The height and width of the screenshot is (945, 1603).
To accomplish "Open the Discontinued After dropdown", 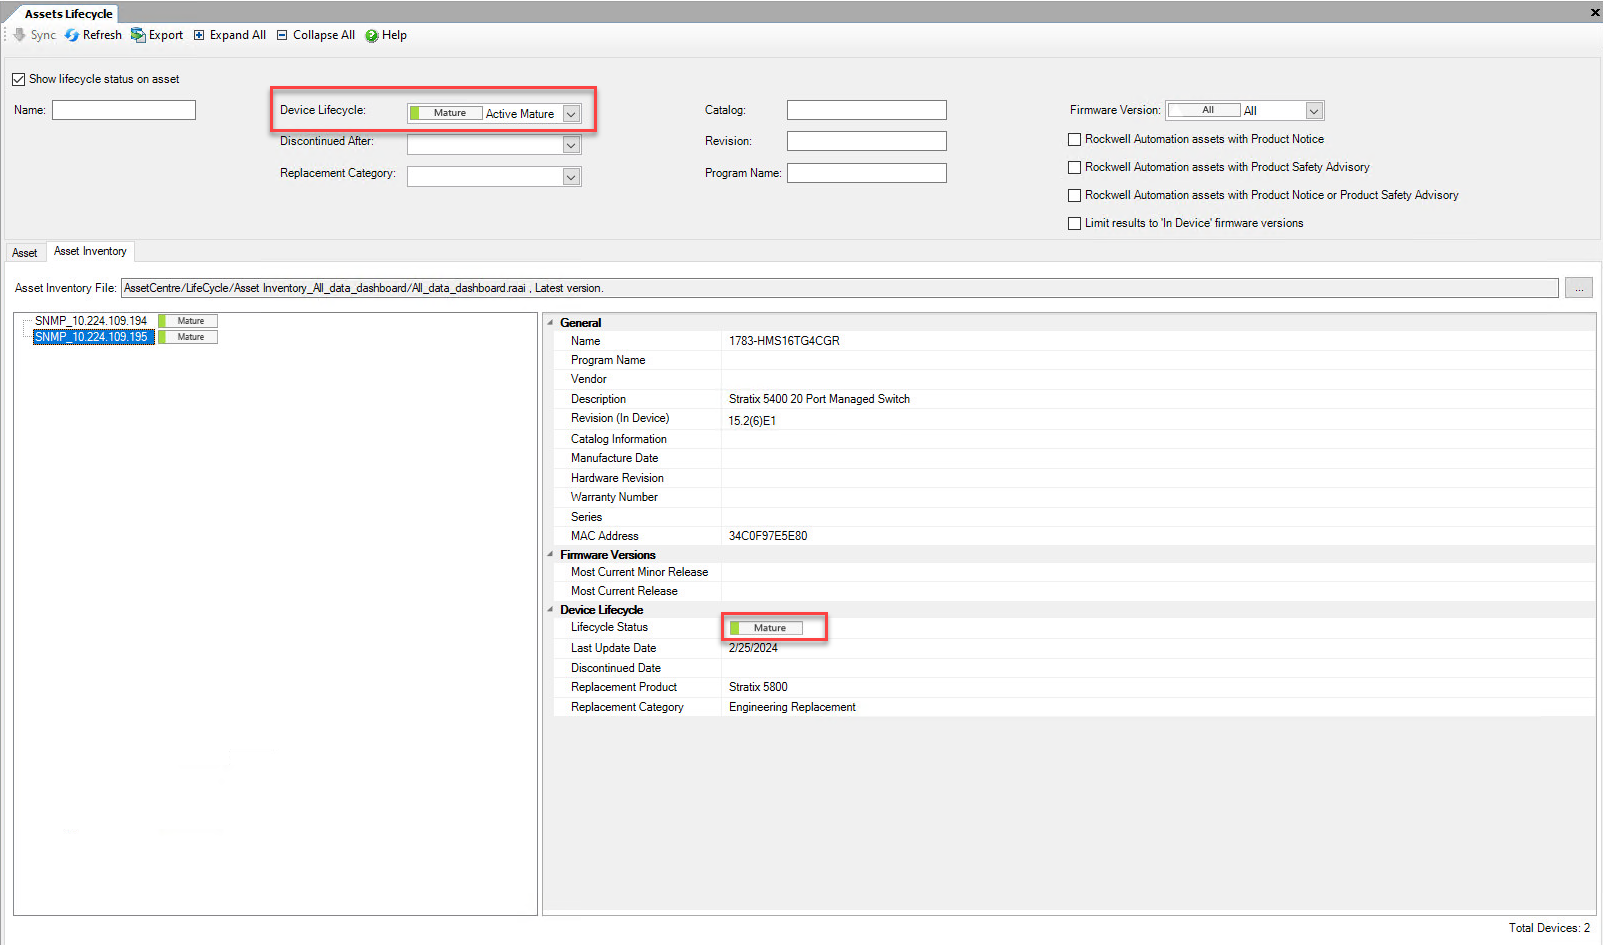I will 571,145.
